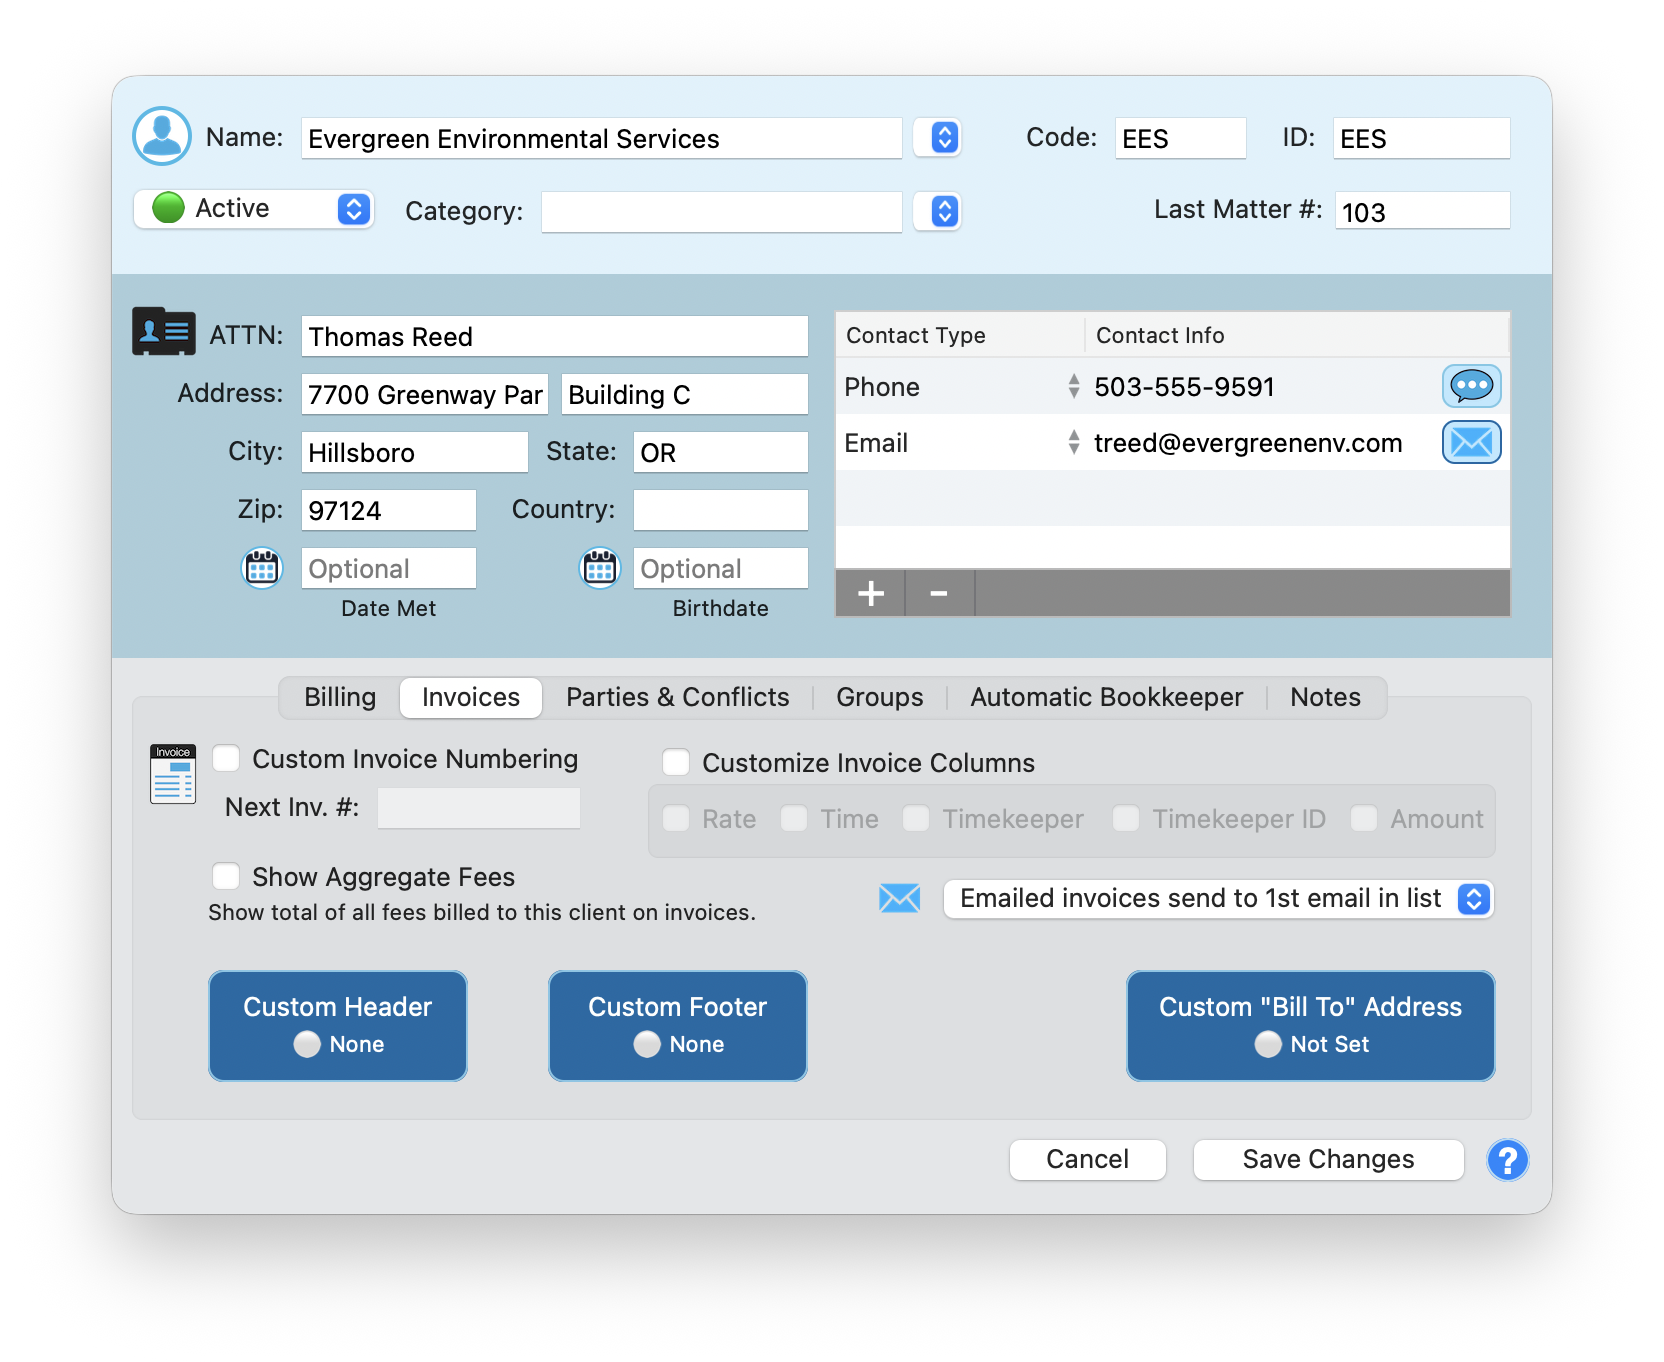The image size is (1664, 1362).
Task: Click the Invoice document icon
Action: click(x=172, y=774)
